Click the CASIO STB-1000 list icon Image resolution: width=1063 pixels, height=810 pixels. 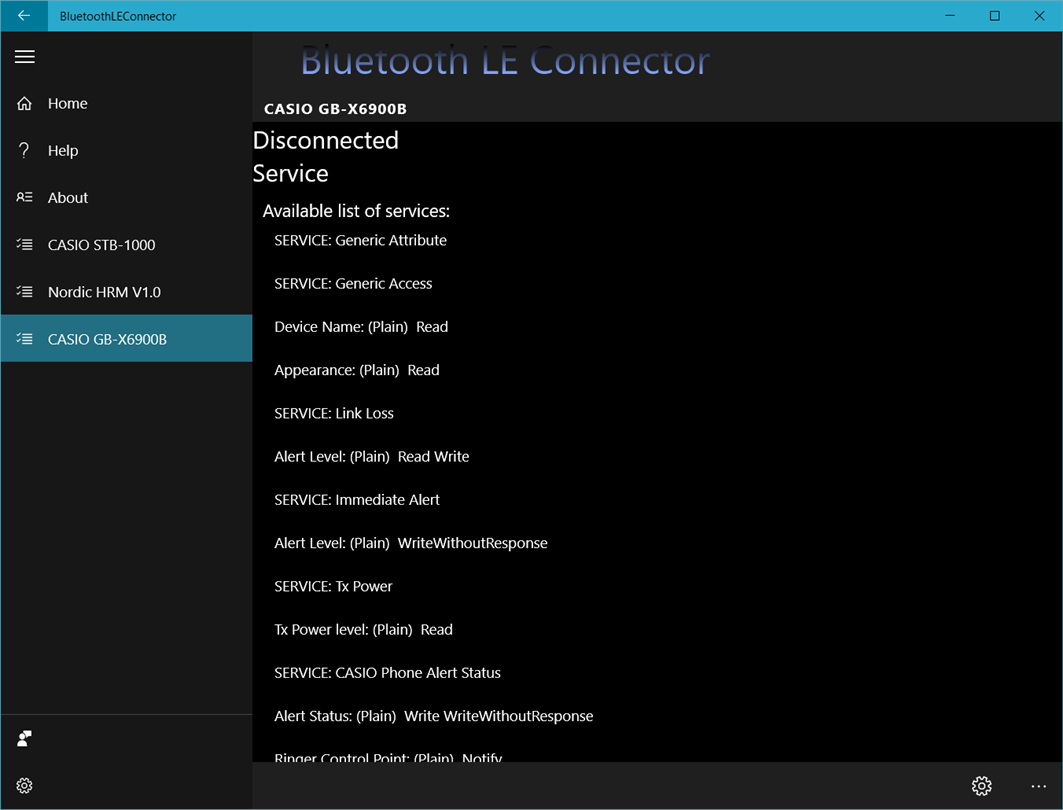click(x=24, y=245)
